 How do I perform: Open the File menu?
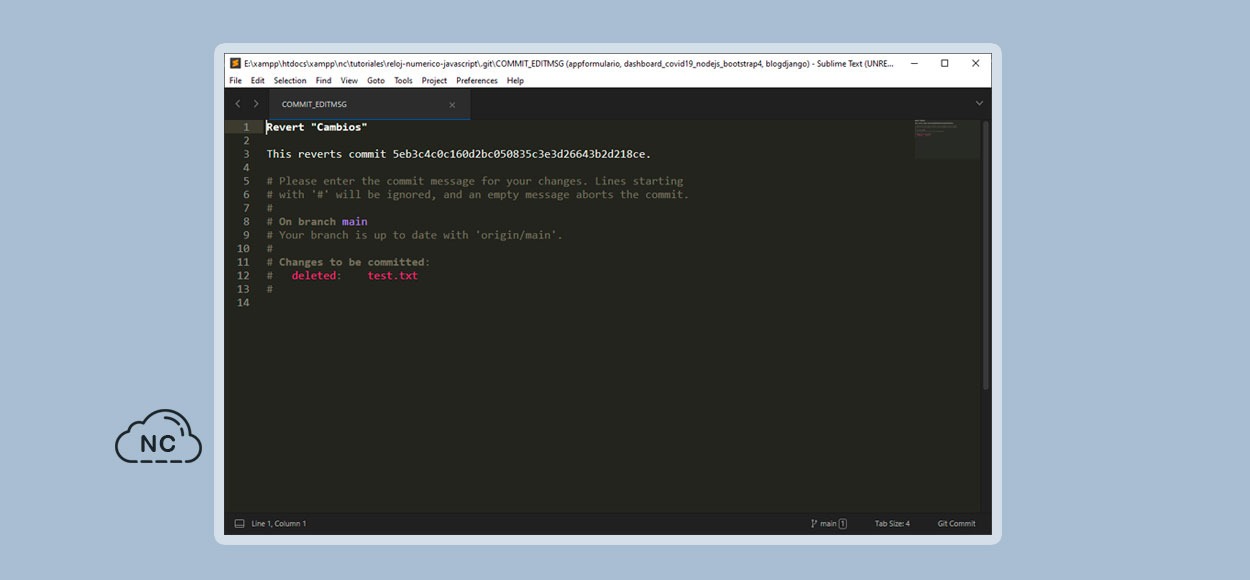coord(235,81)
